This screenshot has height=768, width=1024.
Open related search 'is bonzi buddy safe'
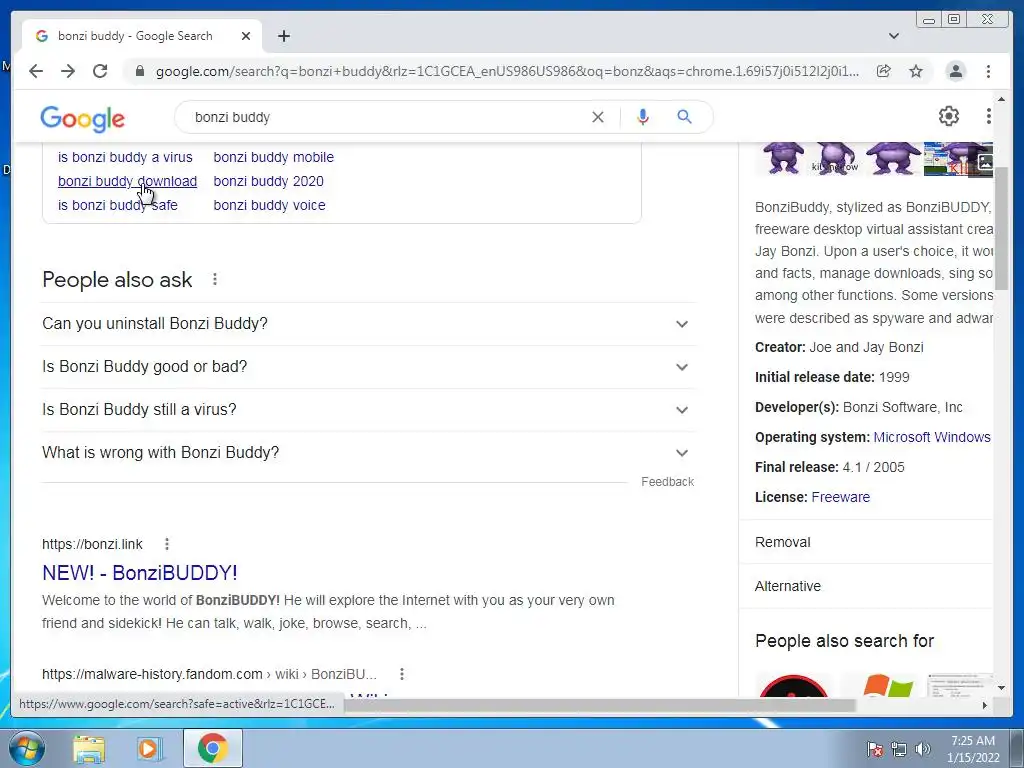point(118,205)
